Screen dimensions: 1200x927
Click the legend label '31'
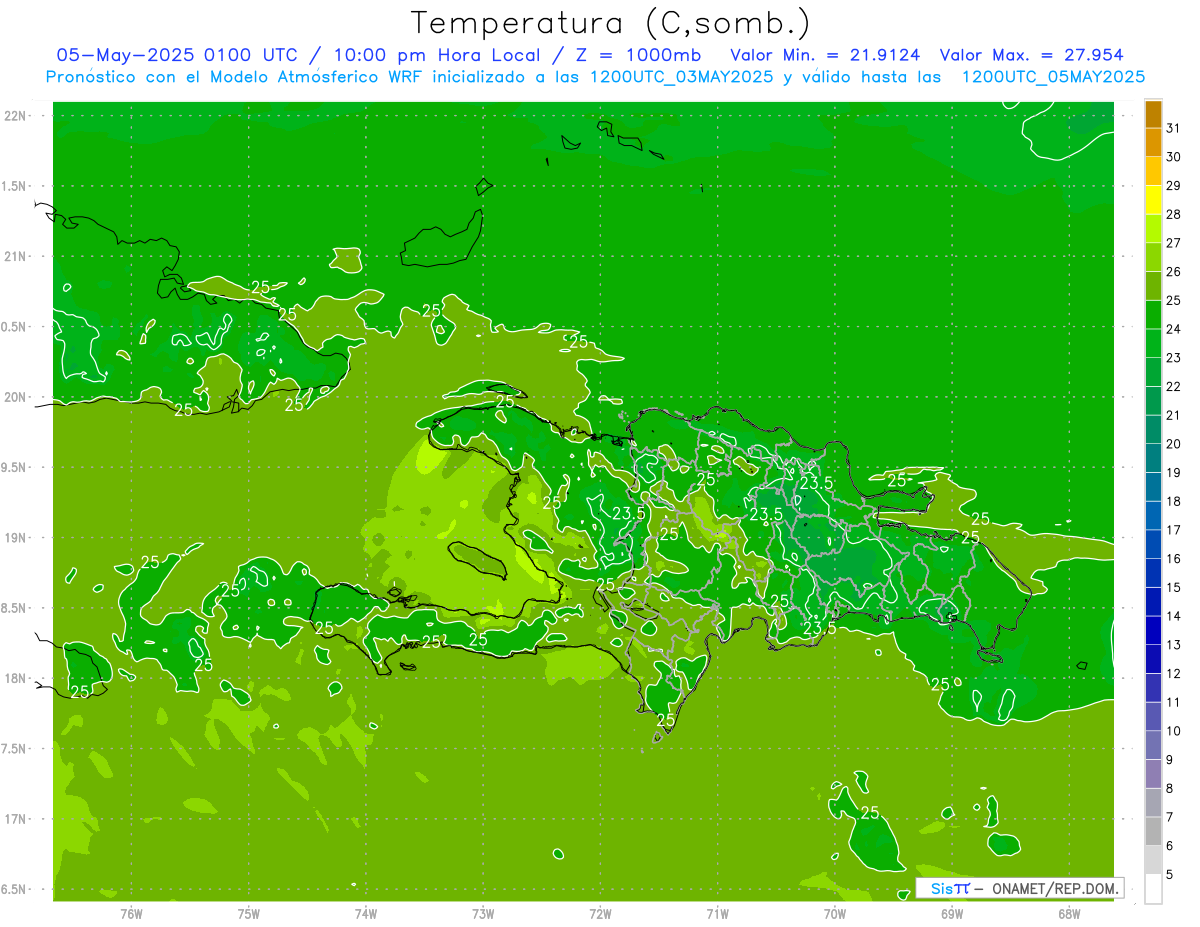[1173, 128]
